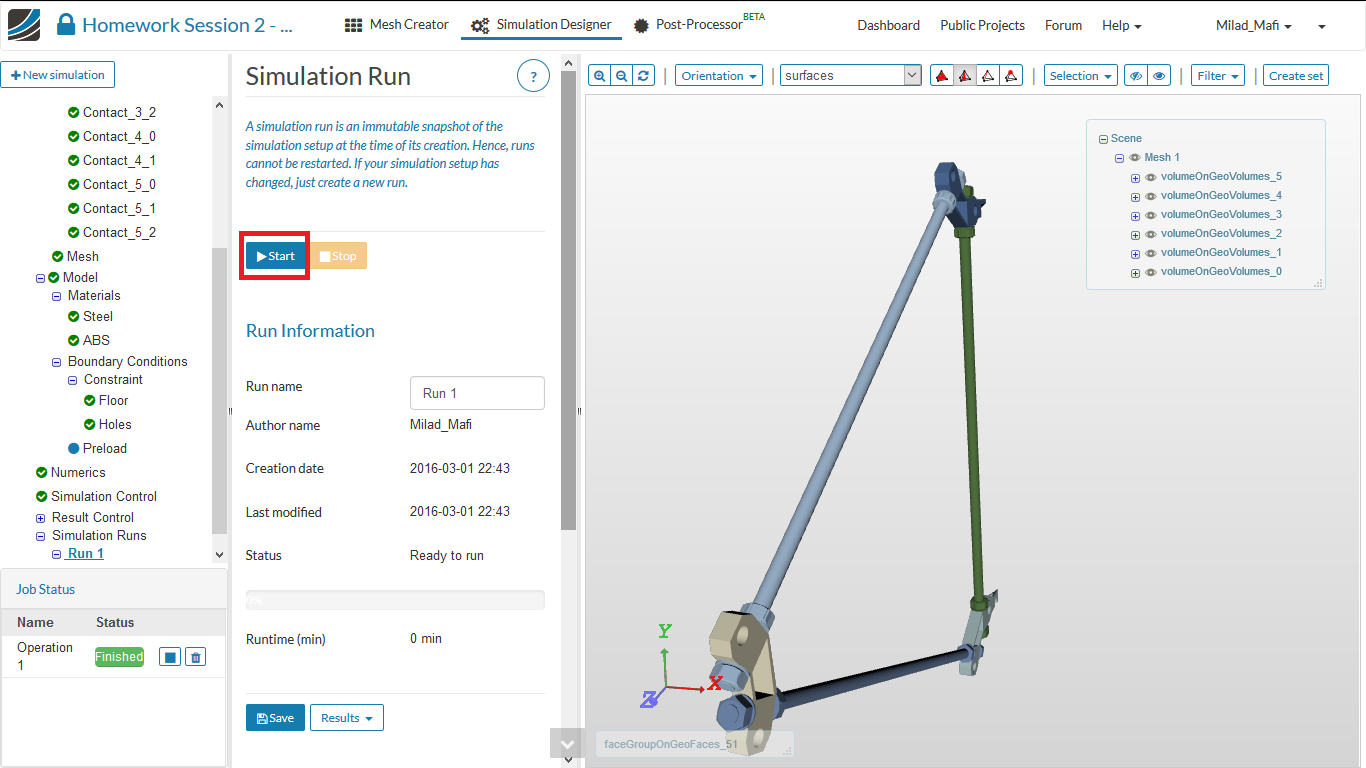Open the Dashboard page
Image resolution: width=1366 pixels, height=768 pixels.
[888, 25]
